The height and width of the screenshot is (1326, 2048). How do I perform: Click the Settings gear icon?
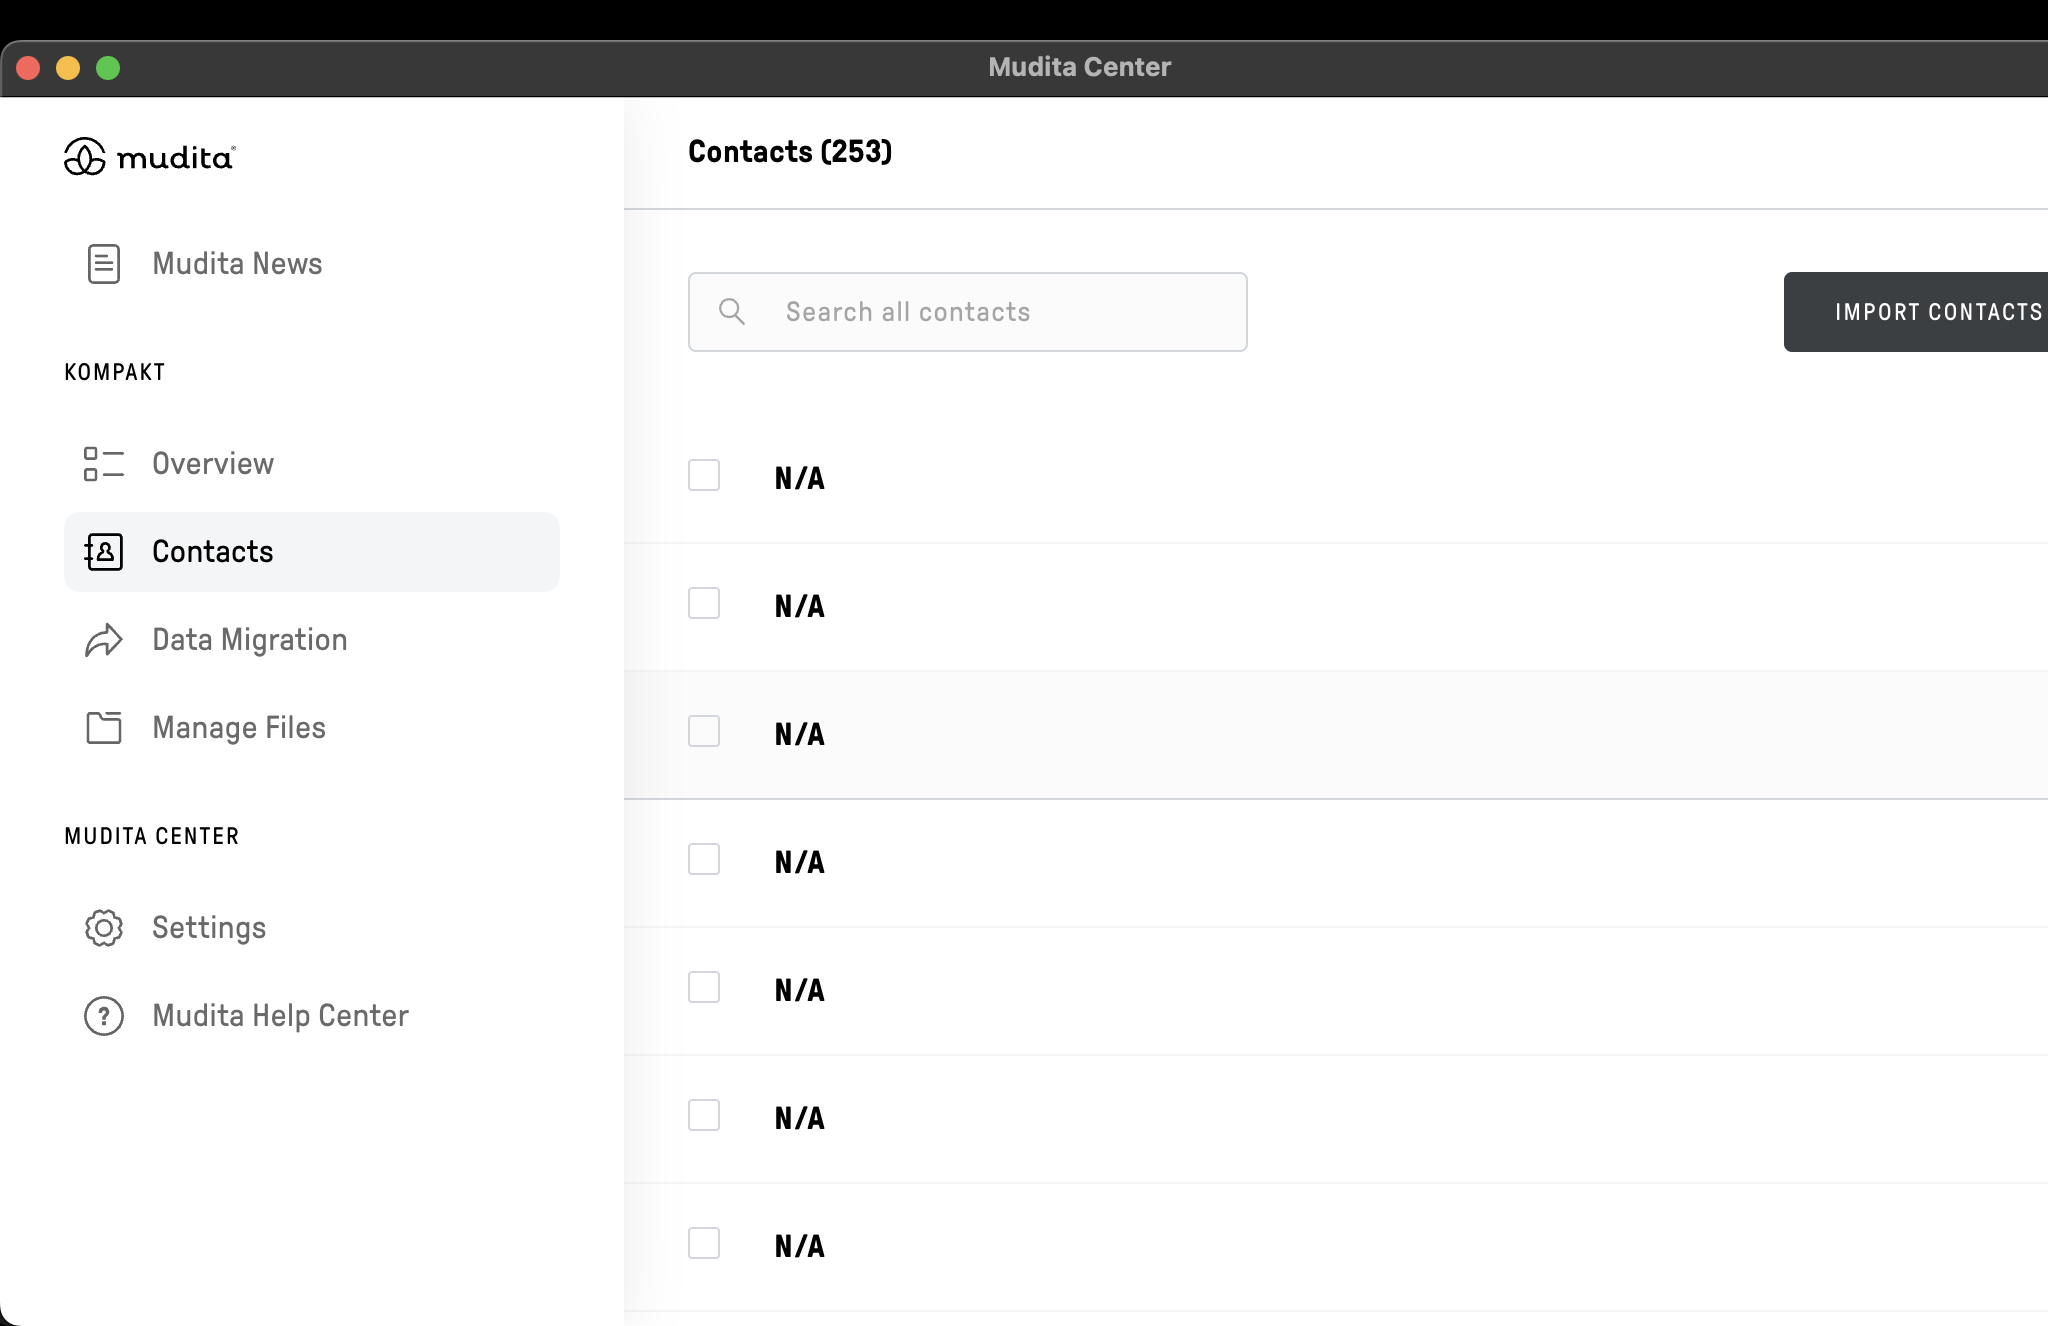point(104,928)
